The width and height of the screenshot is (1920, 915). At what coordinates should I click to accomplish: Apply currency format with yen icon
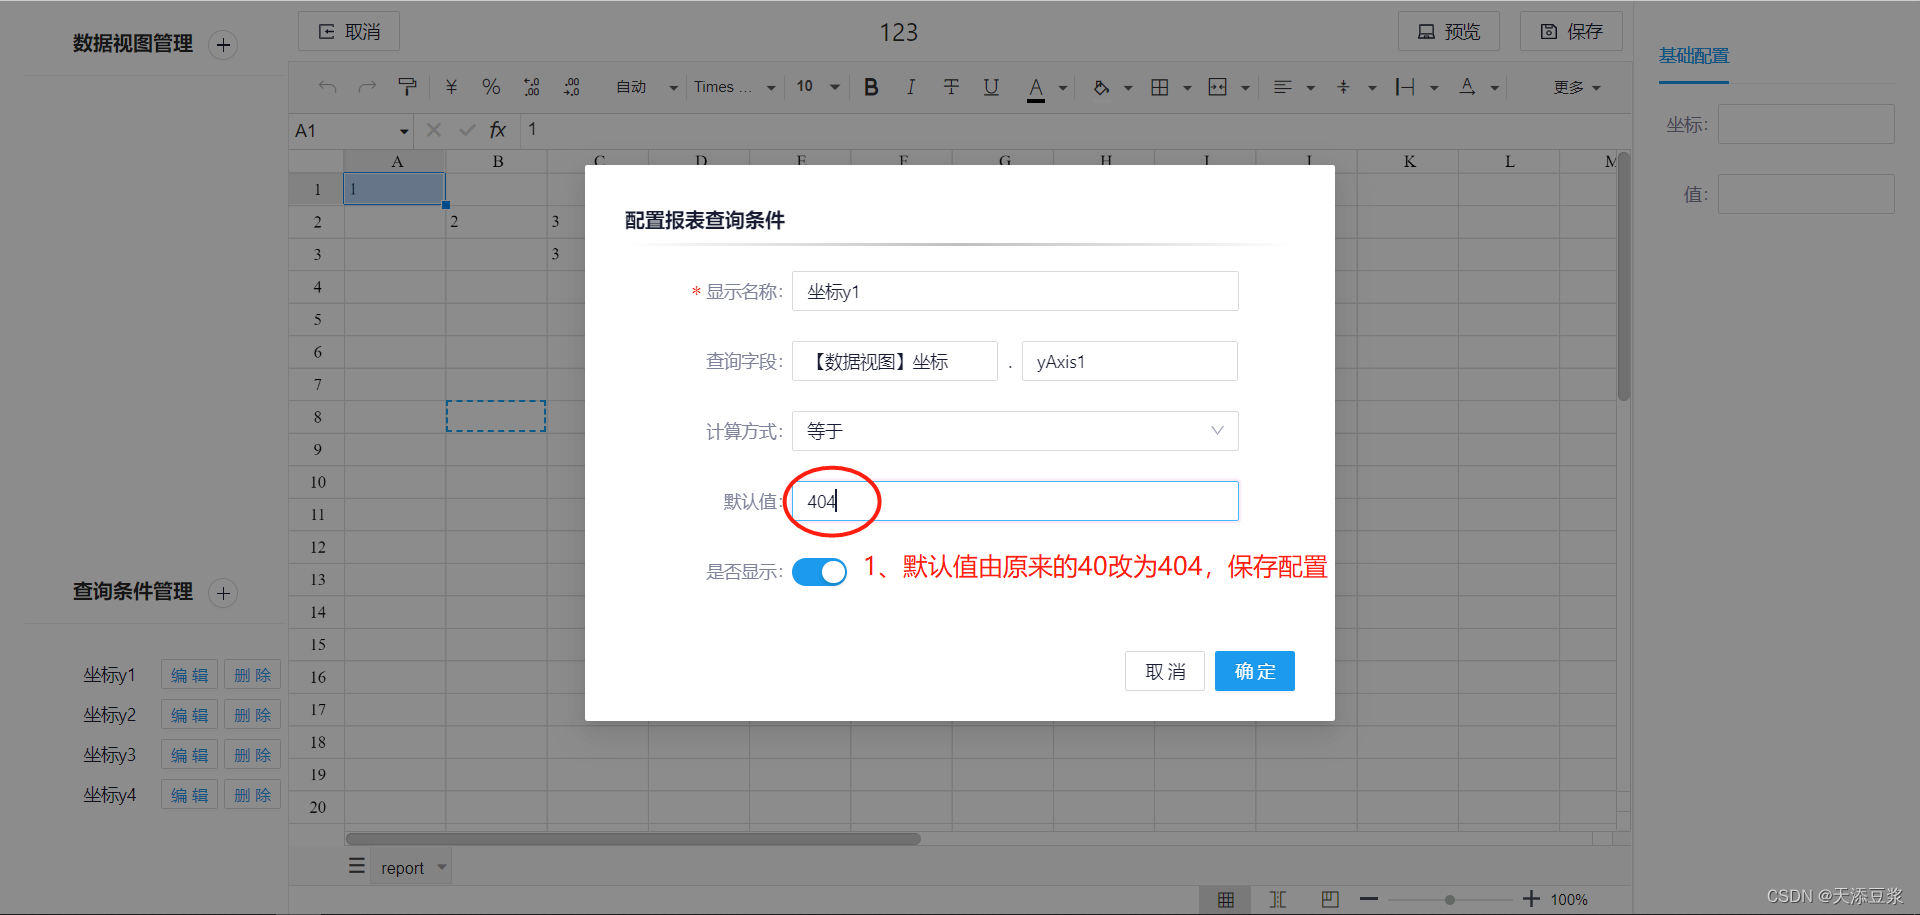[451, 87]
